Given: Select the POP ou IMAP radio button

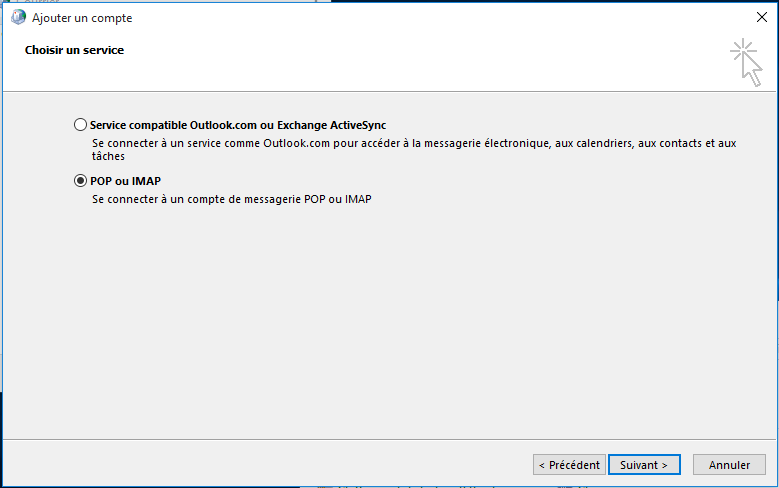Looking at the screenshot, I should pyautogui.click(x=80, y=181).
